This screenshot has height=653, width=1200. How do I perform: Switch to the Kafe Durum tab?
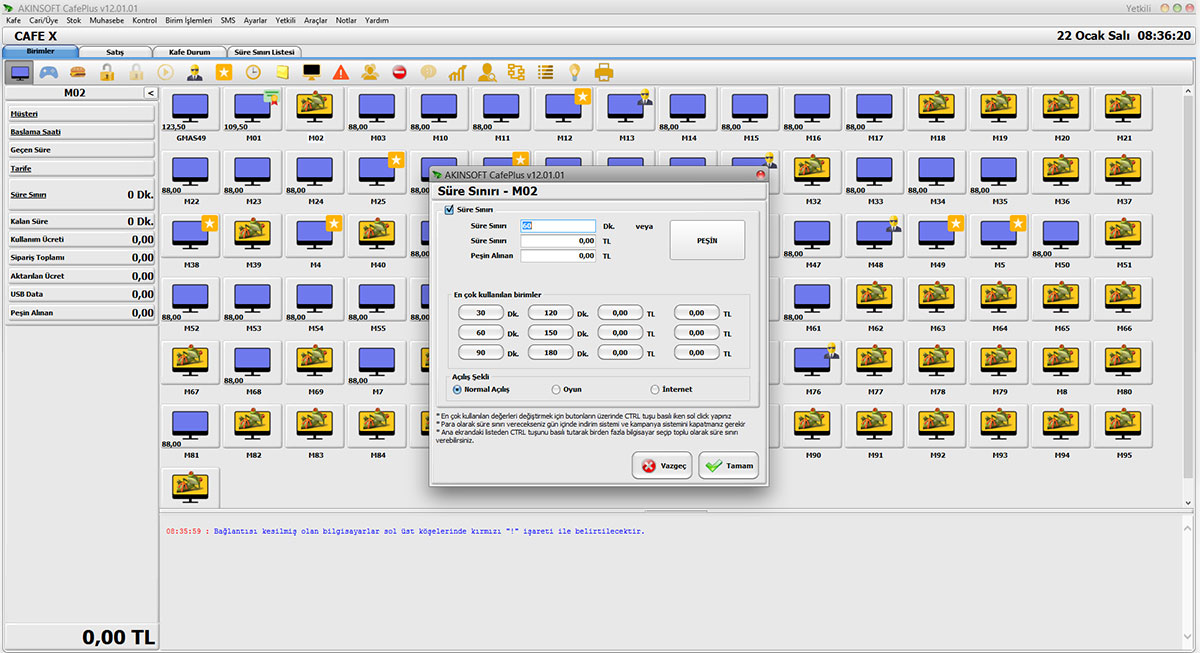[188, 51]
